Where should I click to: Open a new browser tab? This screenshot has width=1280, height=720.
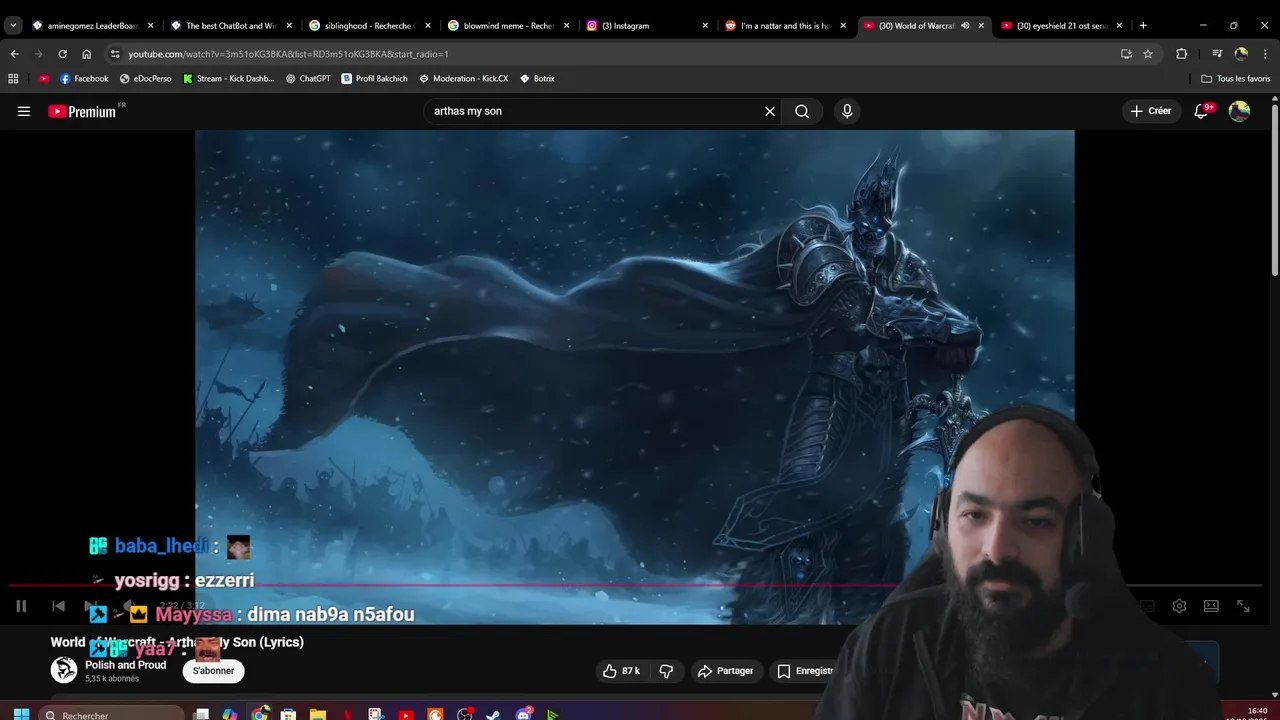[1143, 25]
